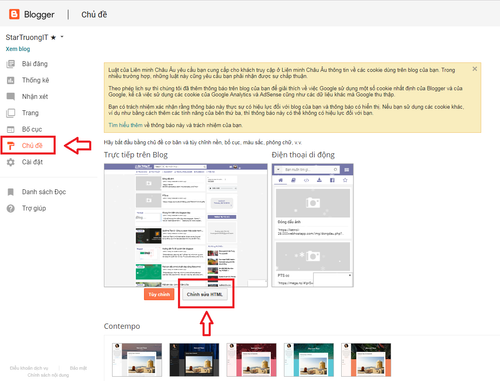Open Trợ giúp help item
This screenshot has width=500, height=381.
pyautogui.click(x=34, y=208)
